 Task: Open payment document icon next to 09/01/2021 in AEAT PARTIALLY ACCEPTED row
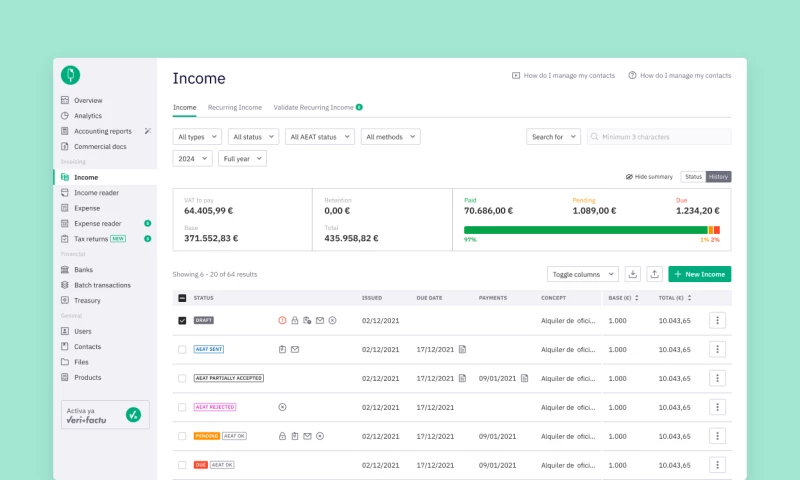pos(524,378)
